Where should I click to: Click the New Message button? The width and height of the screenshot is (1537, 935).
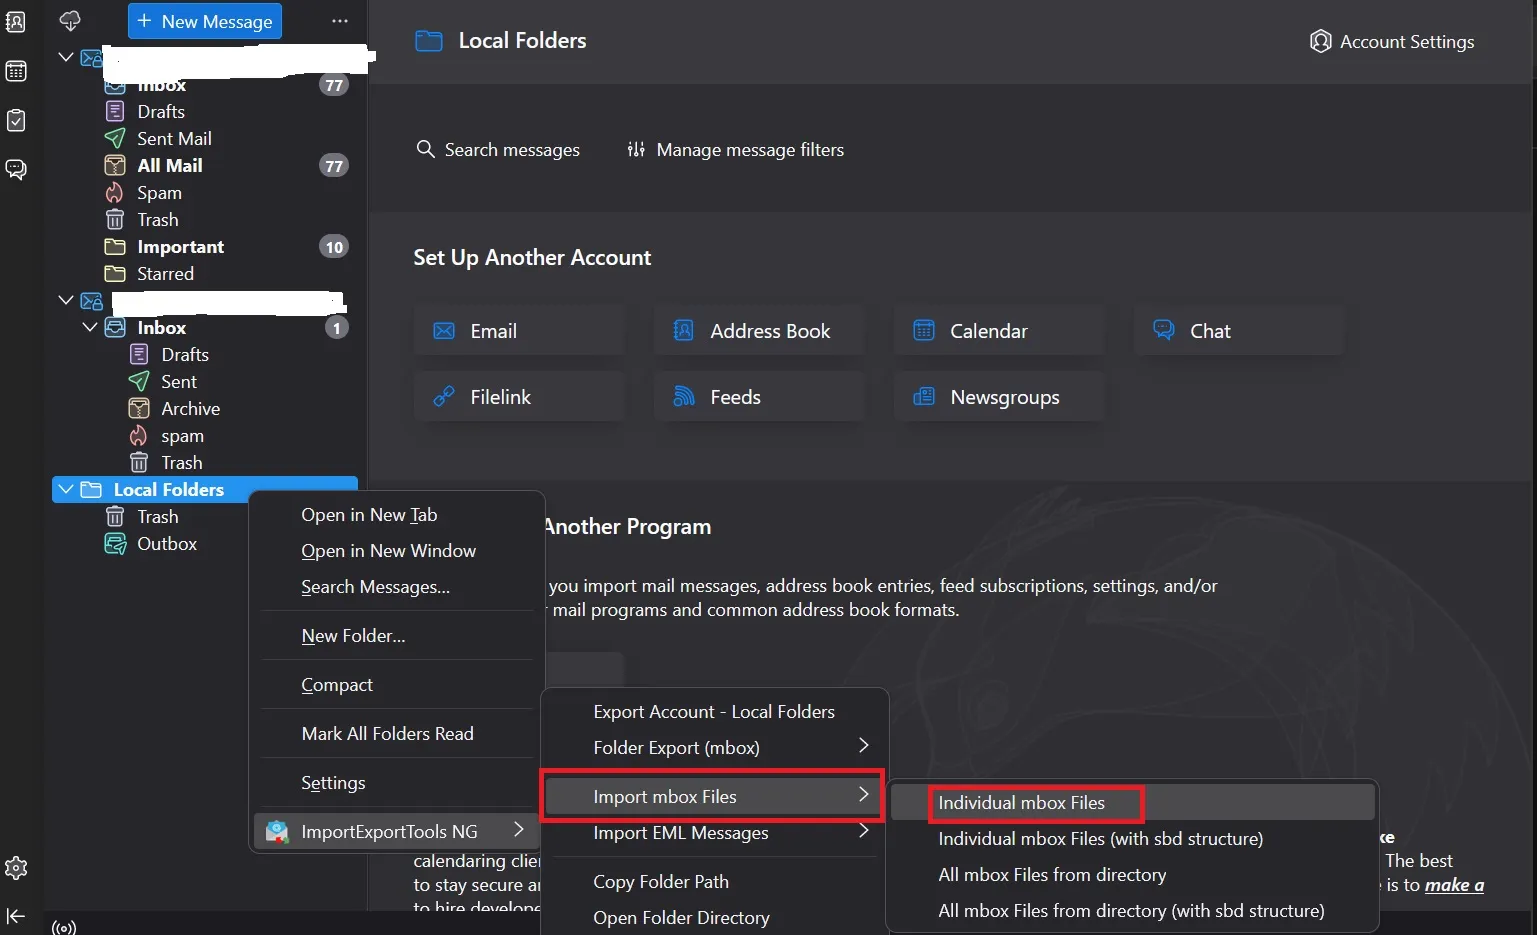tap(204, 20)
